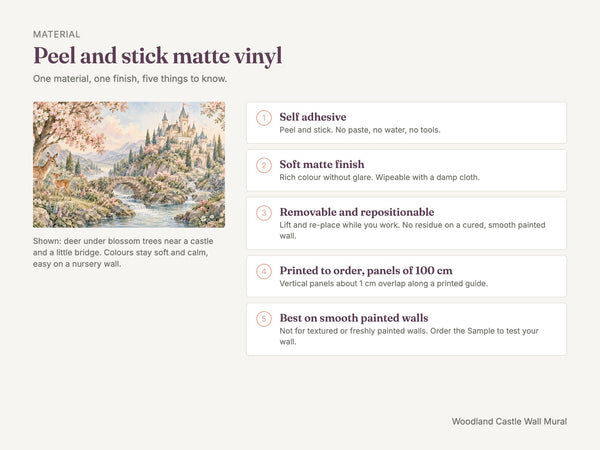This screenshot has width=600, height=450.
Task: Click the MATERIAL section label
Action: [x=57, y=34]
